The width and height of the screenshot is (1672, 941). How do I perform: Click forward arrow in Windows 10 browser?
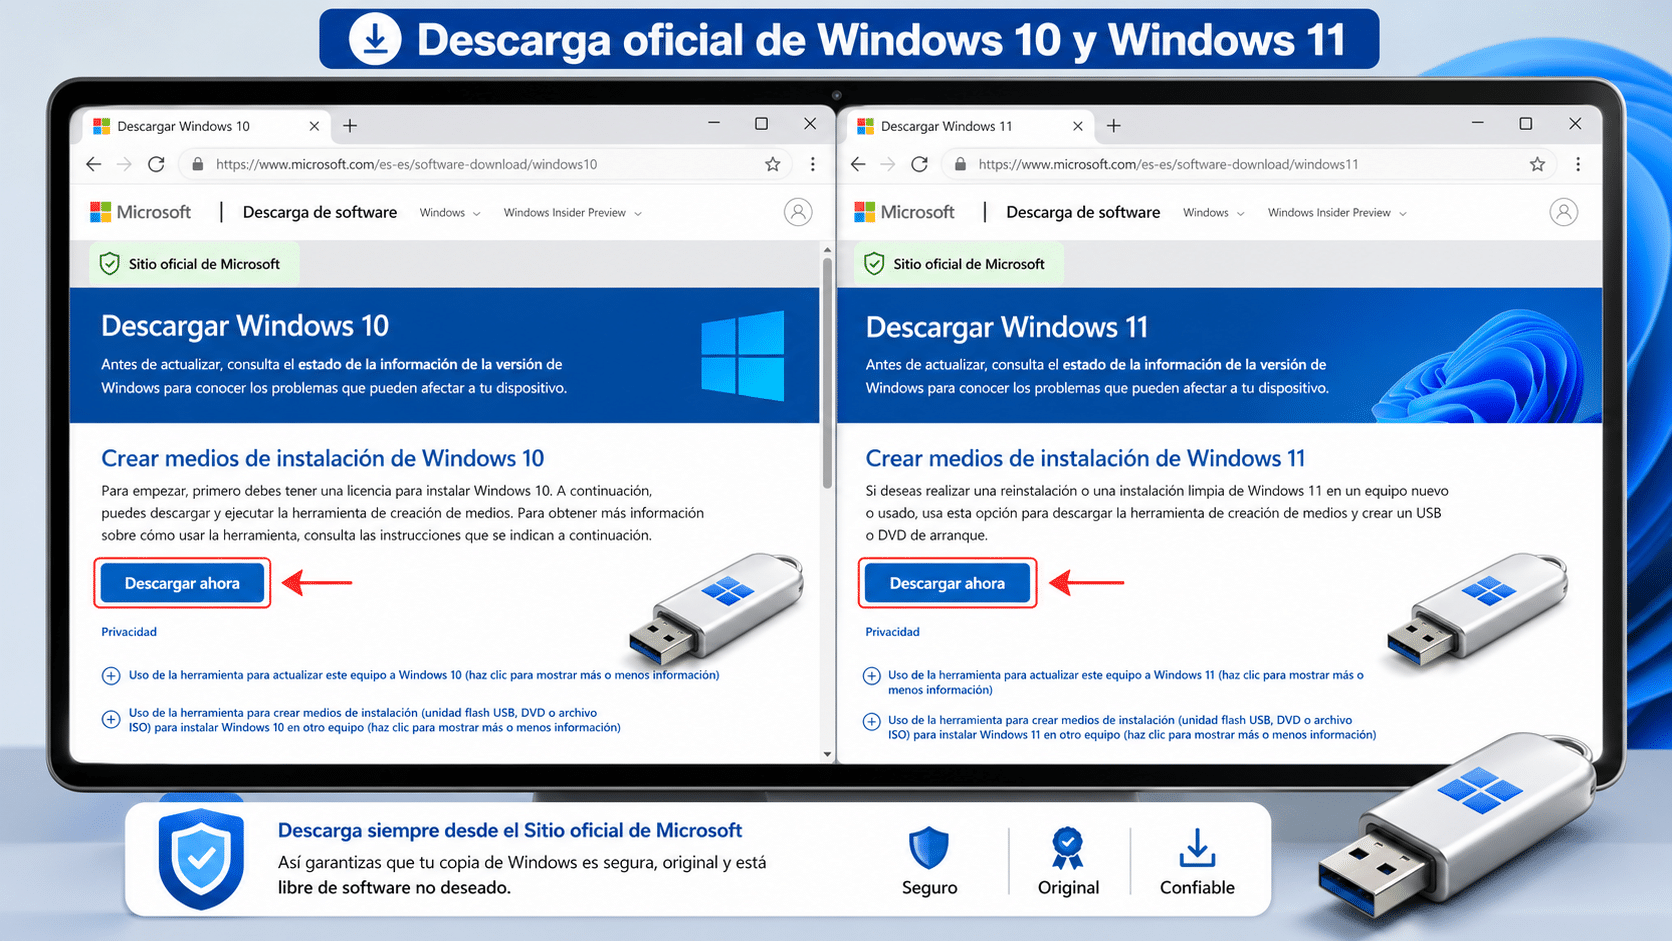[124, 164]
